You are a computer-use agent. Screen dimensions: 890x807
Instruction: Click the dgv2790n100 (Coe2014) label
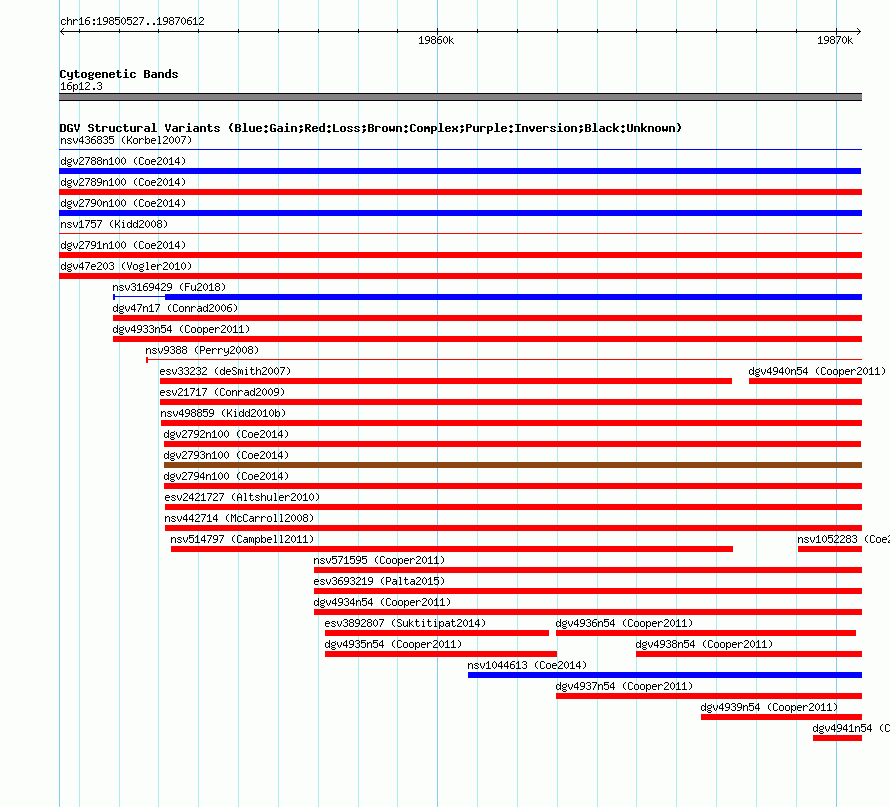click(123, 203)
